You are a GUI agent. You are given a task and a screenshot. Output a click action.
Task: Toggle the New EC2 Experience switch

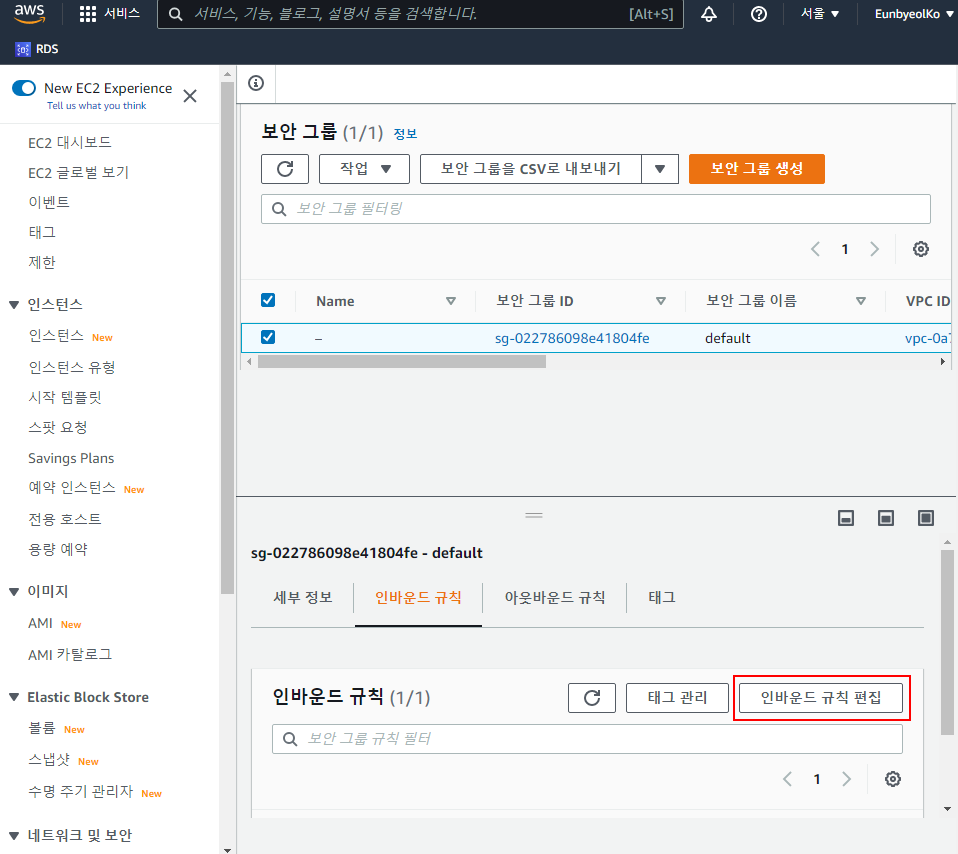tap(24, 88)
